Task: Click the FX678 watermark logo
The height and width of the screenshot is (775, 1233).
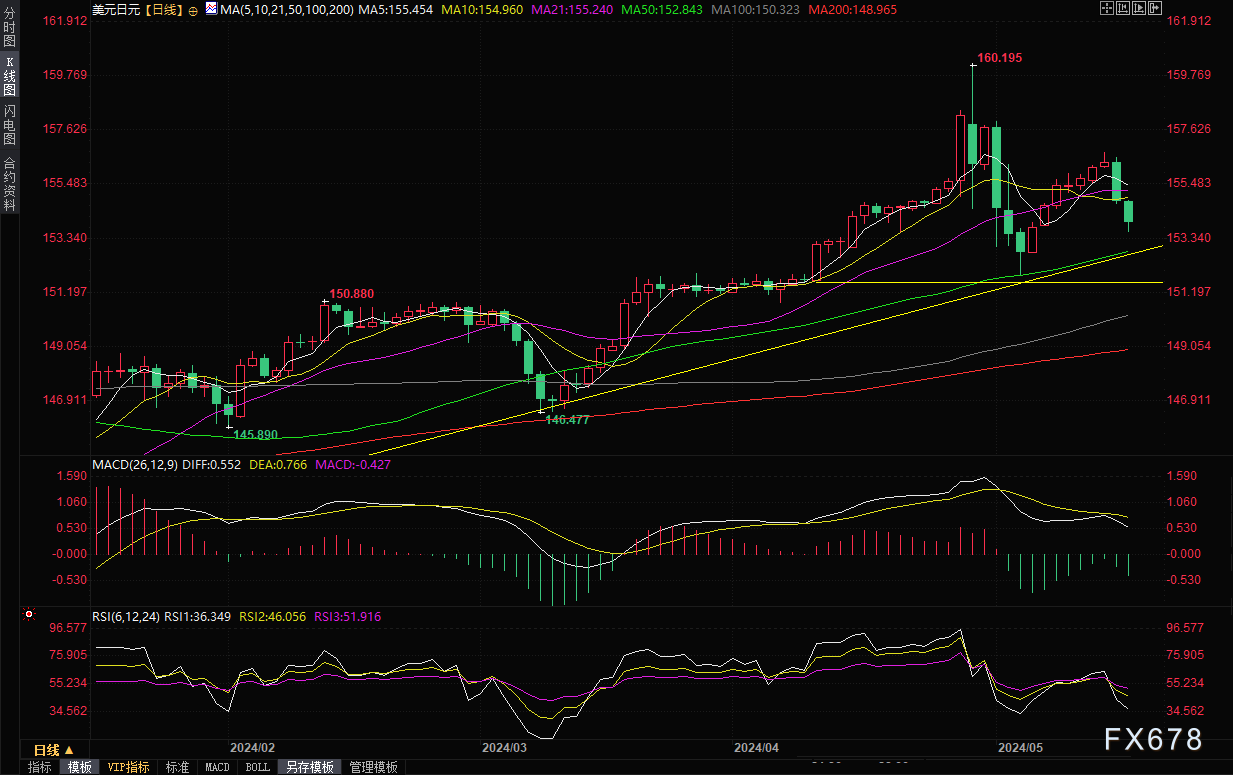Action: tap(1153, 739)
